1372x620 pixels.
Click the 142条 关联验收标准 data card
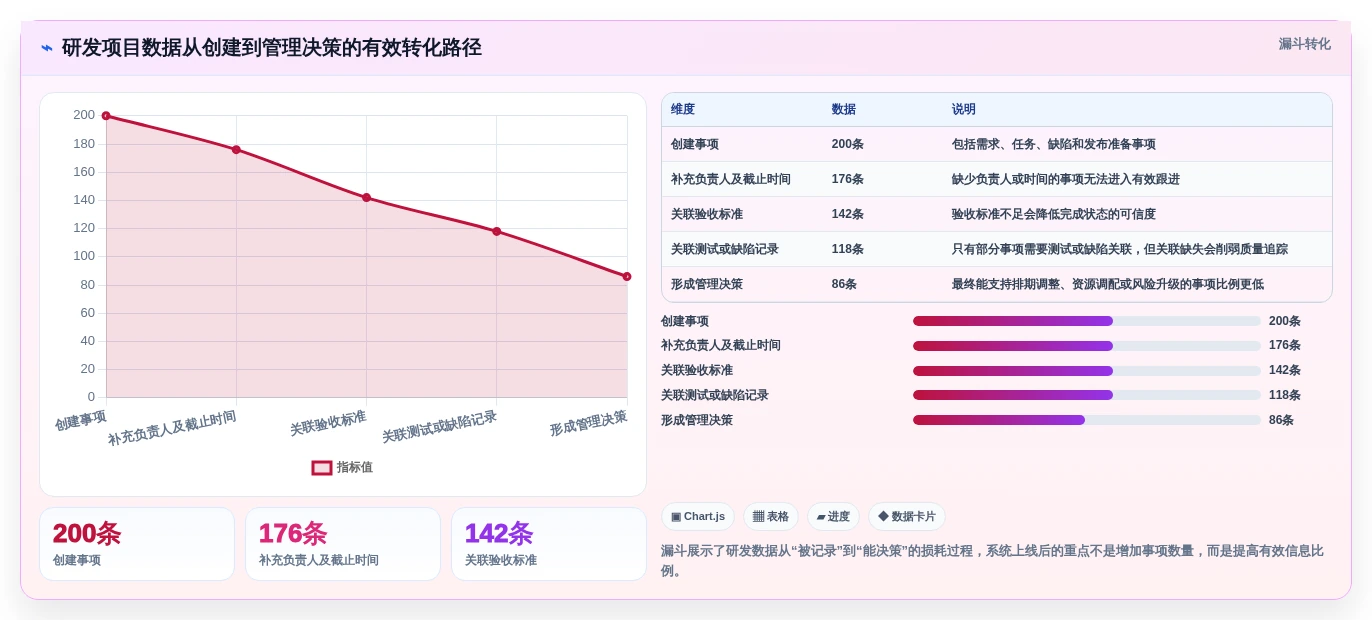[549, 544]
